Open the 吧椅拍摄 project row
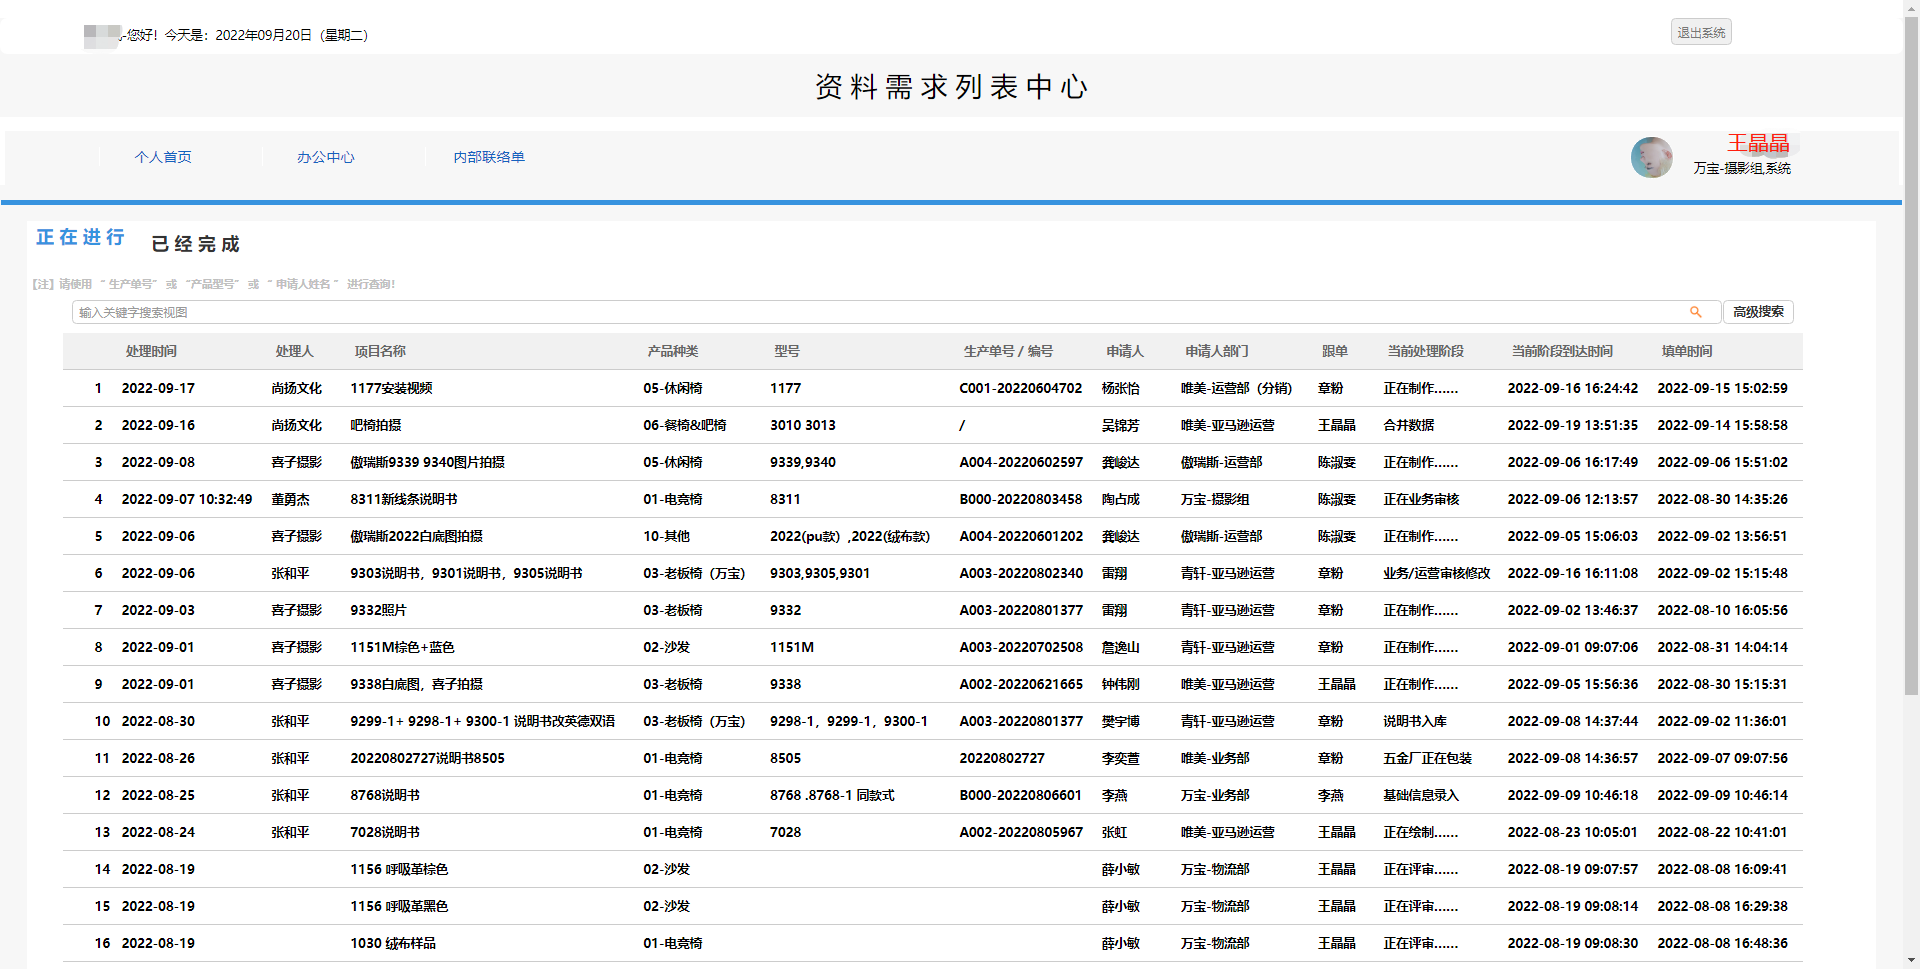 pos(376,425)
